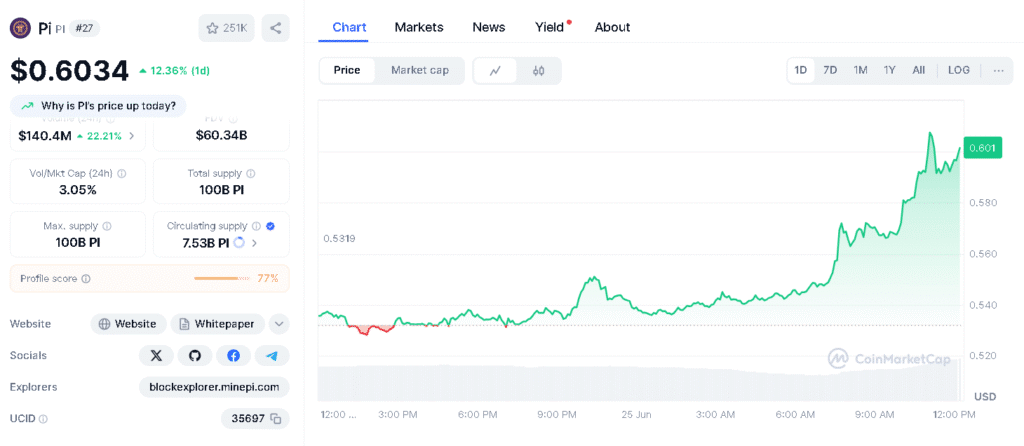Screen dimensions: 1024x446
Task: Click info icon next to Profile score
Action: point(86,279)
